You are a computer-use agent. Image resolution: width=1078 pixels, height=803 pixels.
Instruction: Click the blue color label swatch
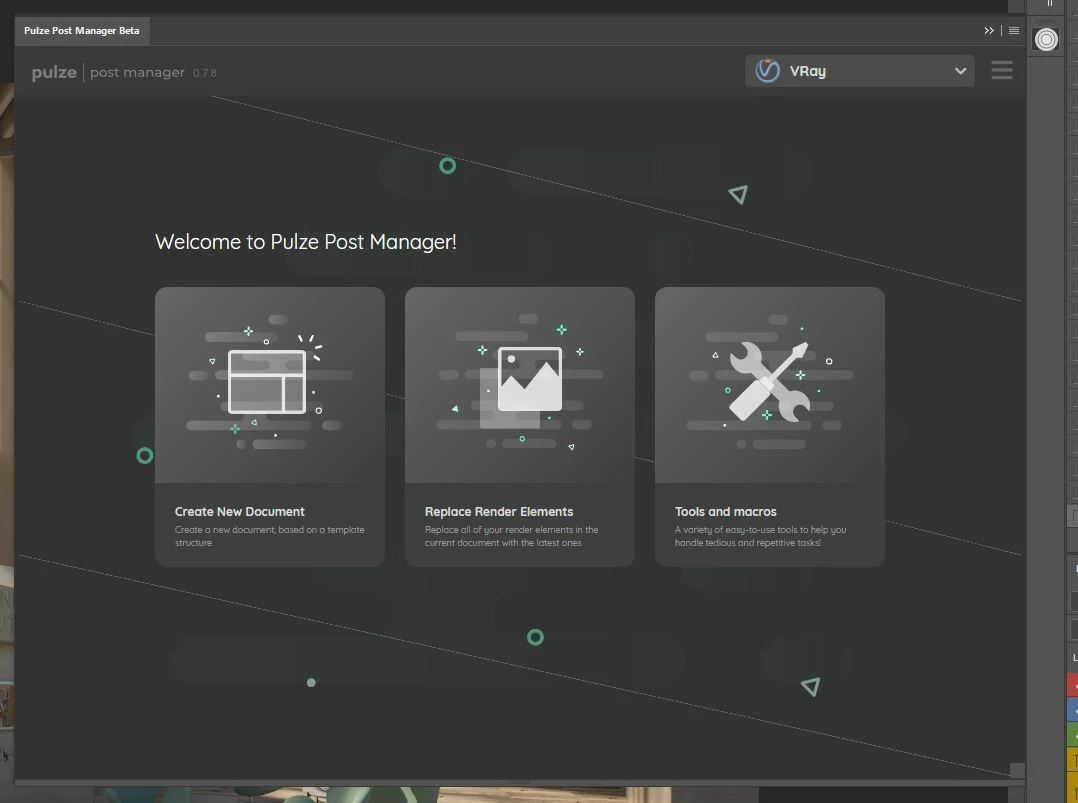coord(1072,710)
